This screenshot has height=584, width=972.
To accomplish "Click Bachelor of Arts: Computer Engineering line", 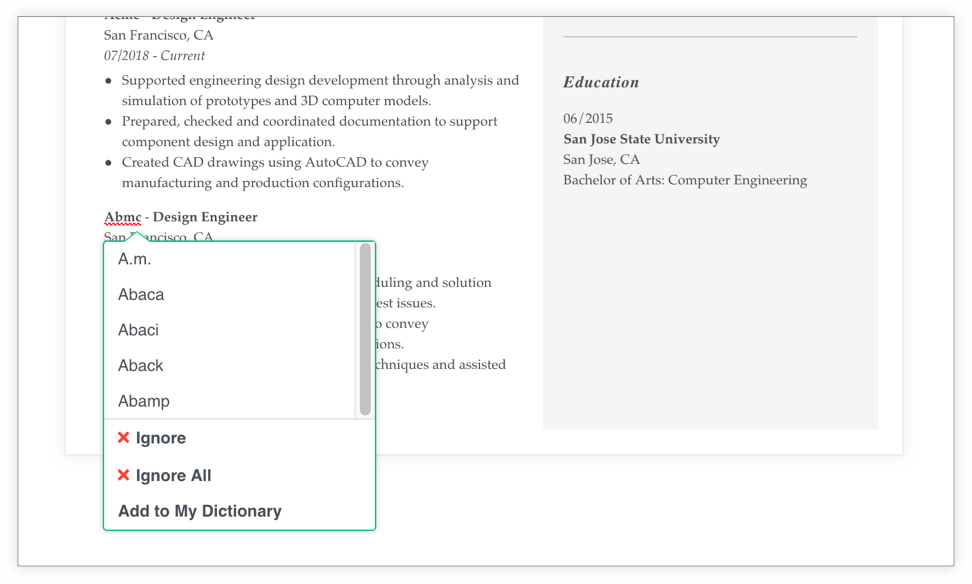I will pyautogui.click(x=685, y=180).
